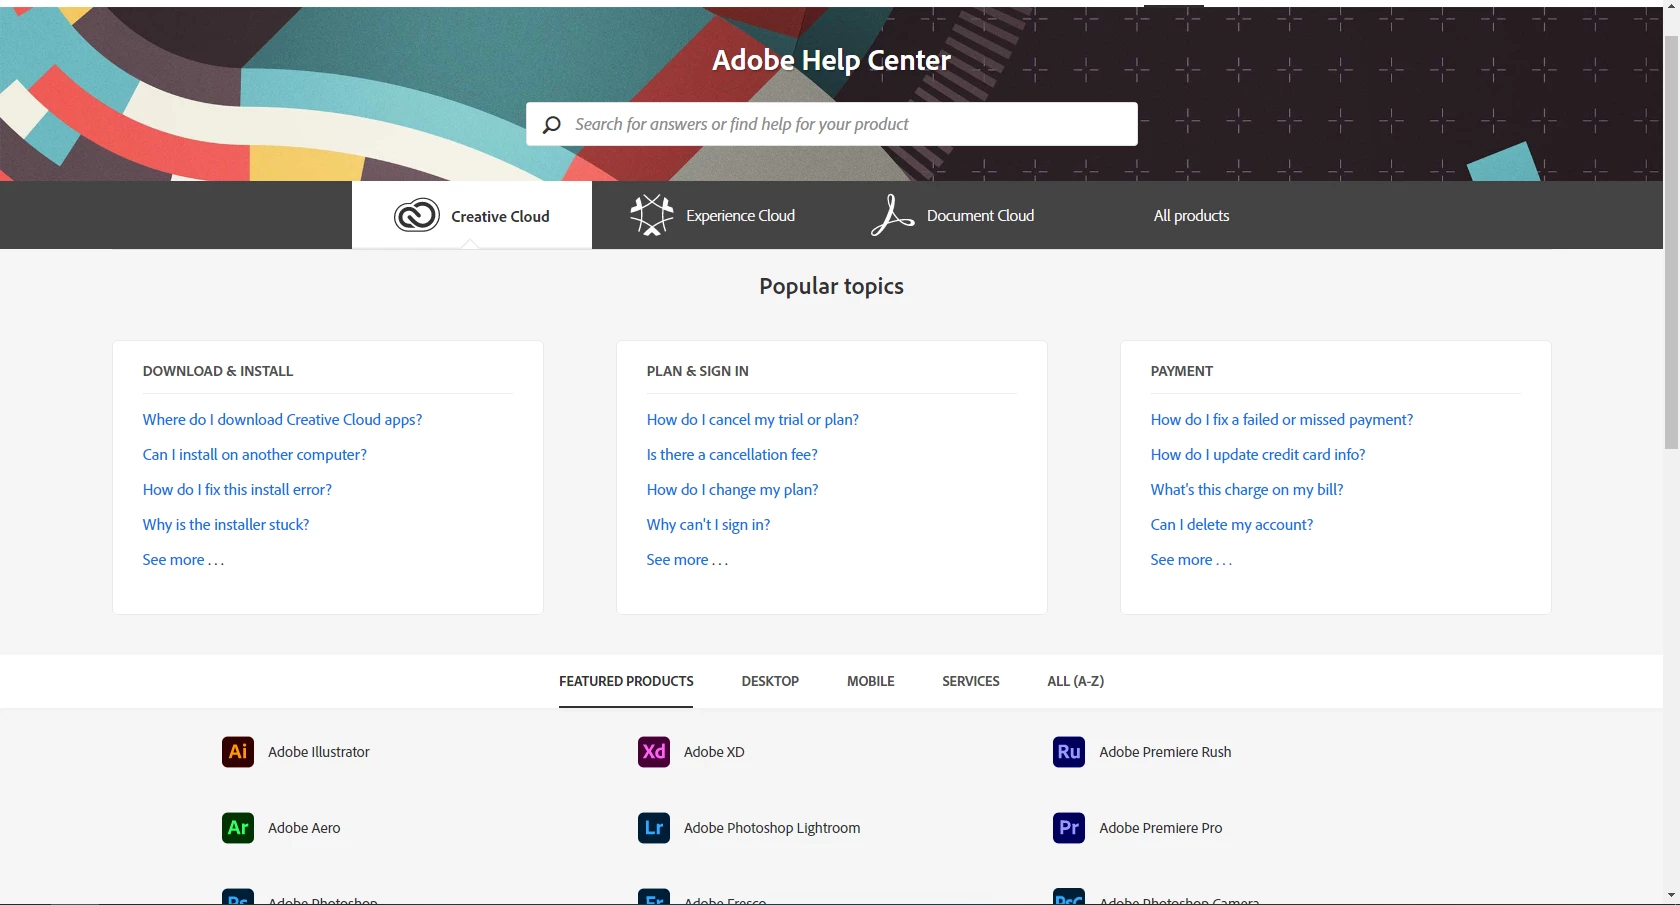Screen dimensions: 1680x905
Task: Click the search magnifier icon
Action: tap(551, 125)
